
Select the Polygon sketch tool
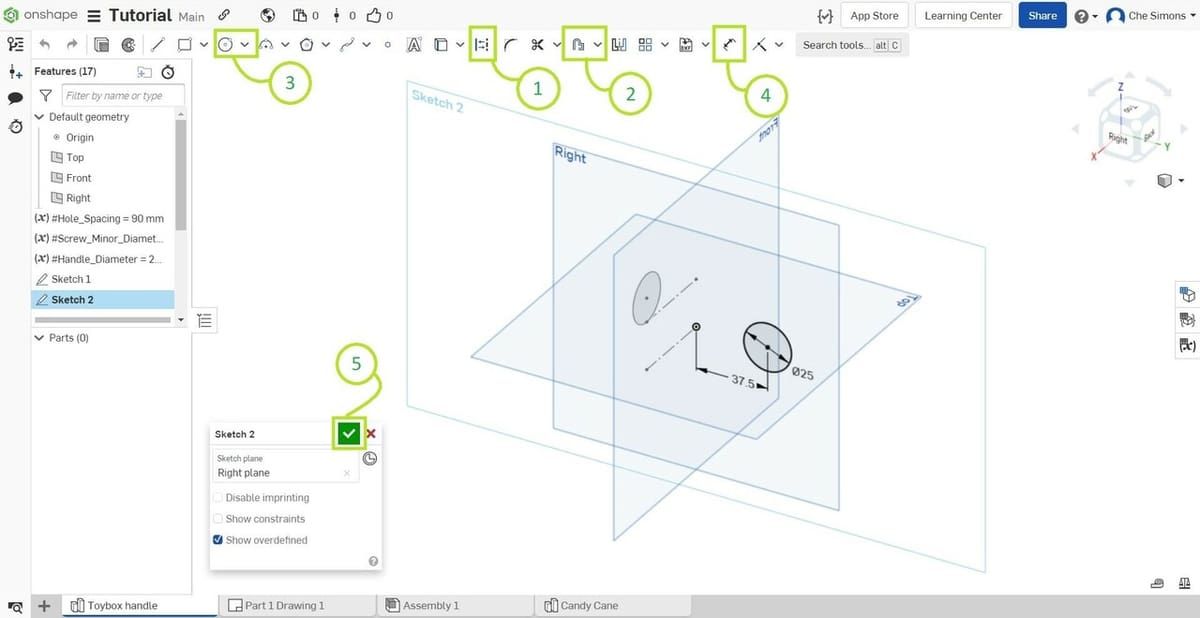(307, 44)
